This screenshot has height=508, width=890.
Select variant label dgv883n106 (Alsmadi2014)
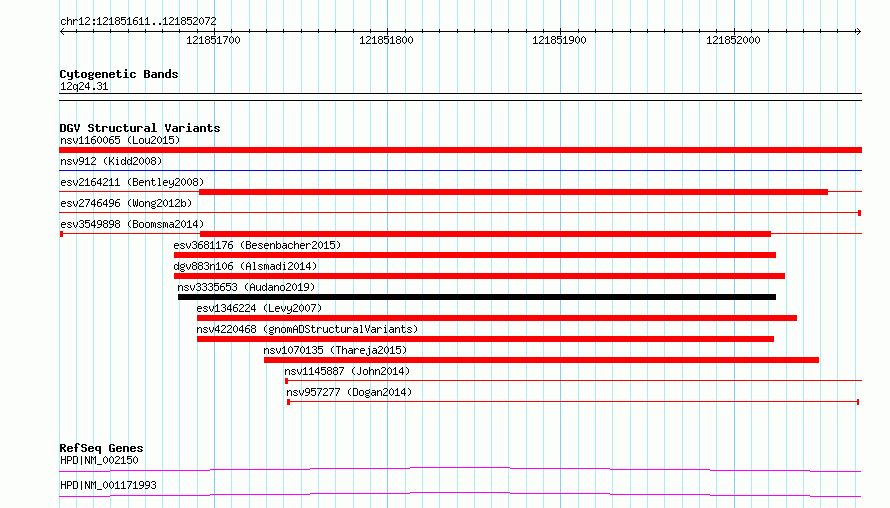(x=245, y=266)
